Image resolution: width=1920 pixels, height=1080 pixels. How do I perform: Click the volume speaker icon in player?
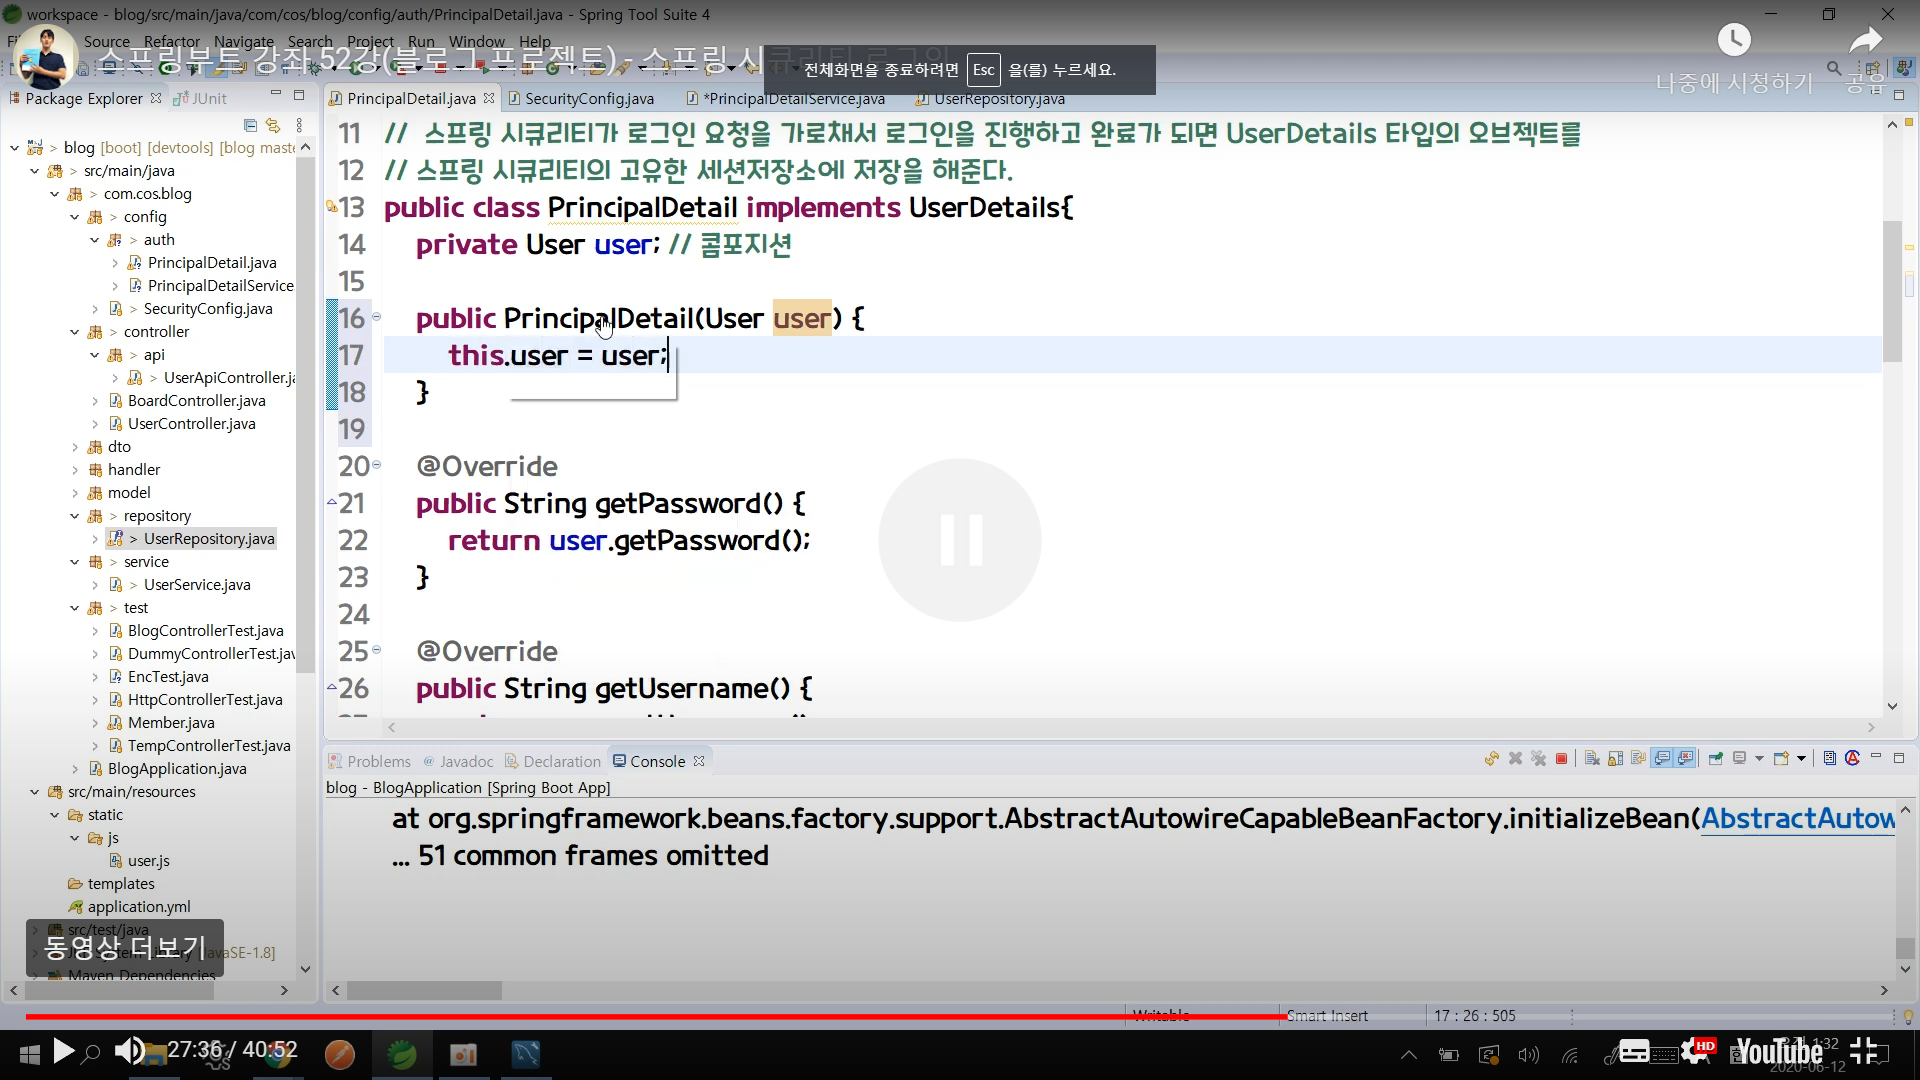click(129, 1050)
